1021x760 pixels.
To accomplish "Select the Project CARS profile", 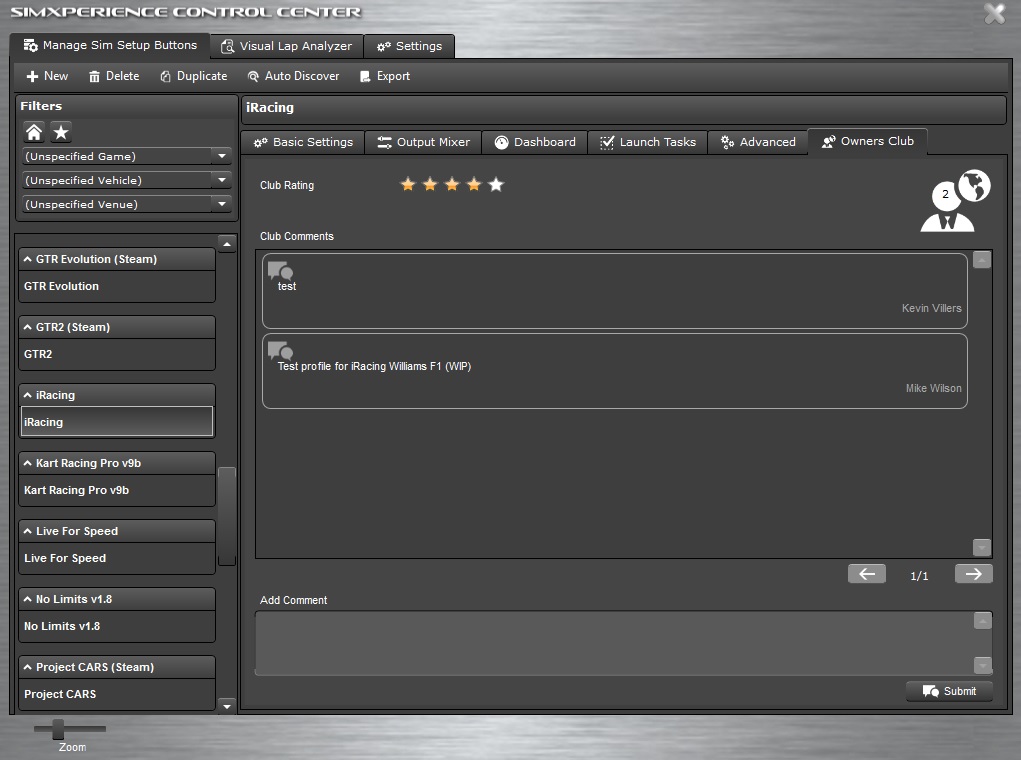I will [117, 694].
